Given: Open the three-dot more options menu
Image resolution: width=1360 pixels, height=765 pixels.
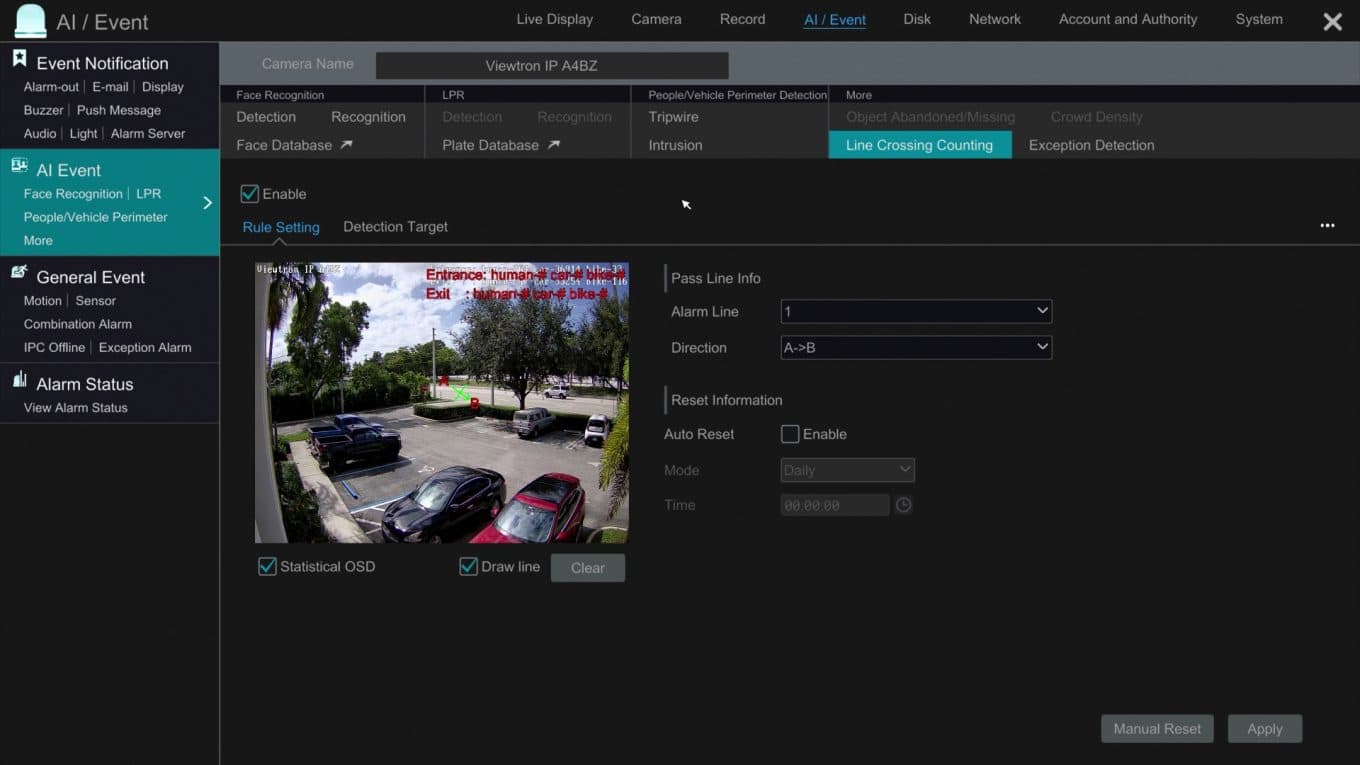Looking at the screenshot, I should (x=1327, y=225).
